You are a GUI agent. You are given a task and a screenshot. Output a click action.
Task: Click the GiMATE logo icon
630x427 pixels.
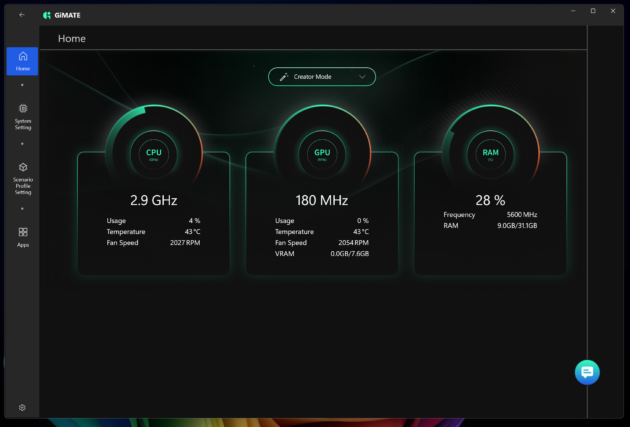[47, 15]
